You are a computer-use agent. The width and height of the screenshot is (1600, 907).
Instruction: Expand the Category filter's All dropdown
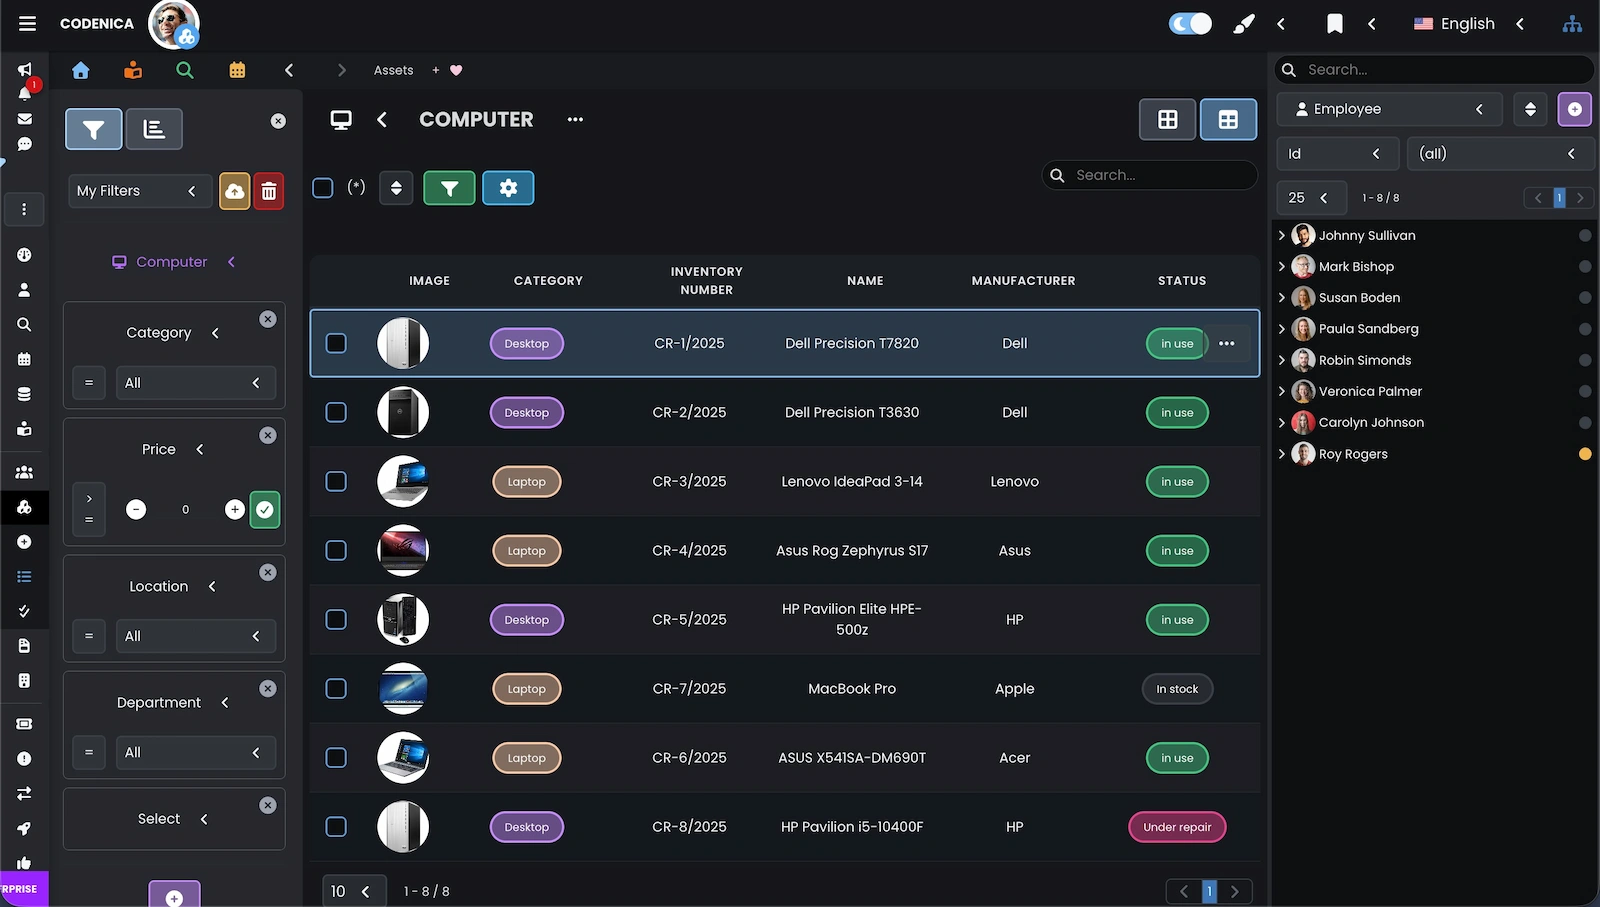pyautogui.click(x=195, y=382)
